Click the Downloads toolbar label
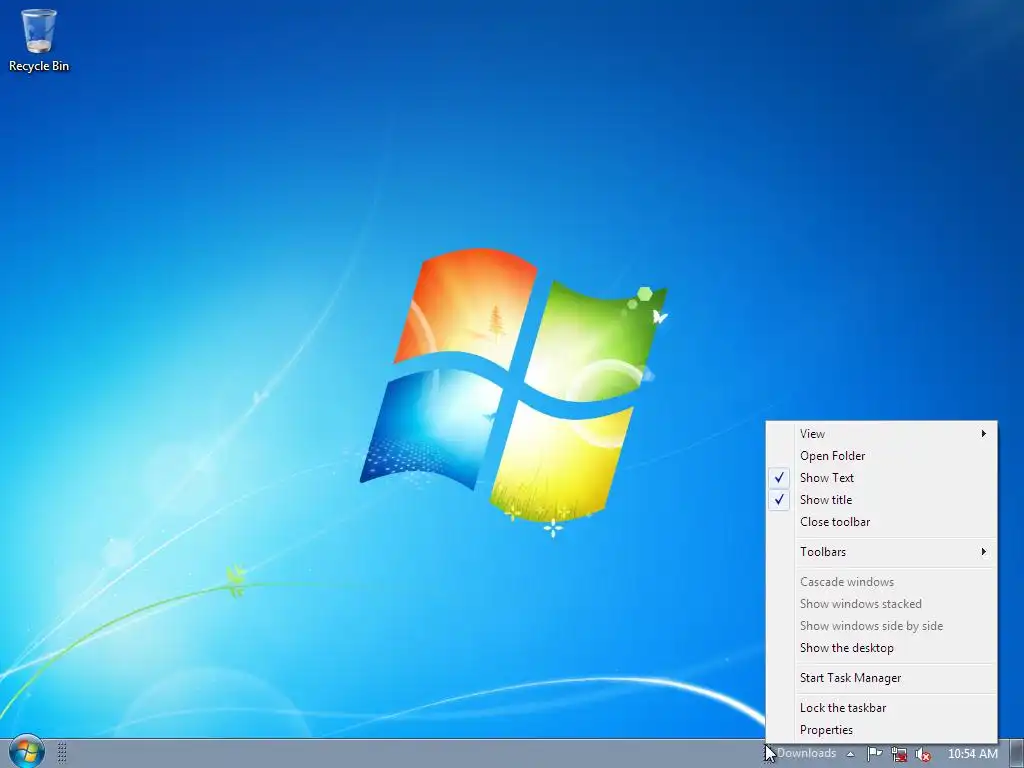The width and height of the screenshot is (1024, 768). (x=807, y=754)
